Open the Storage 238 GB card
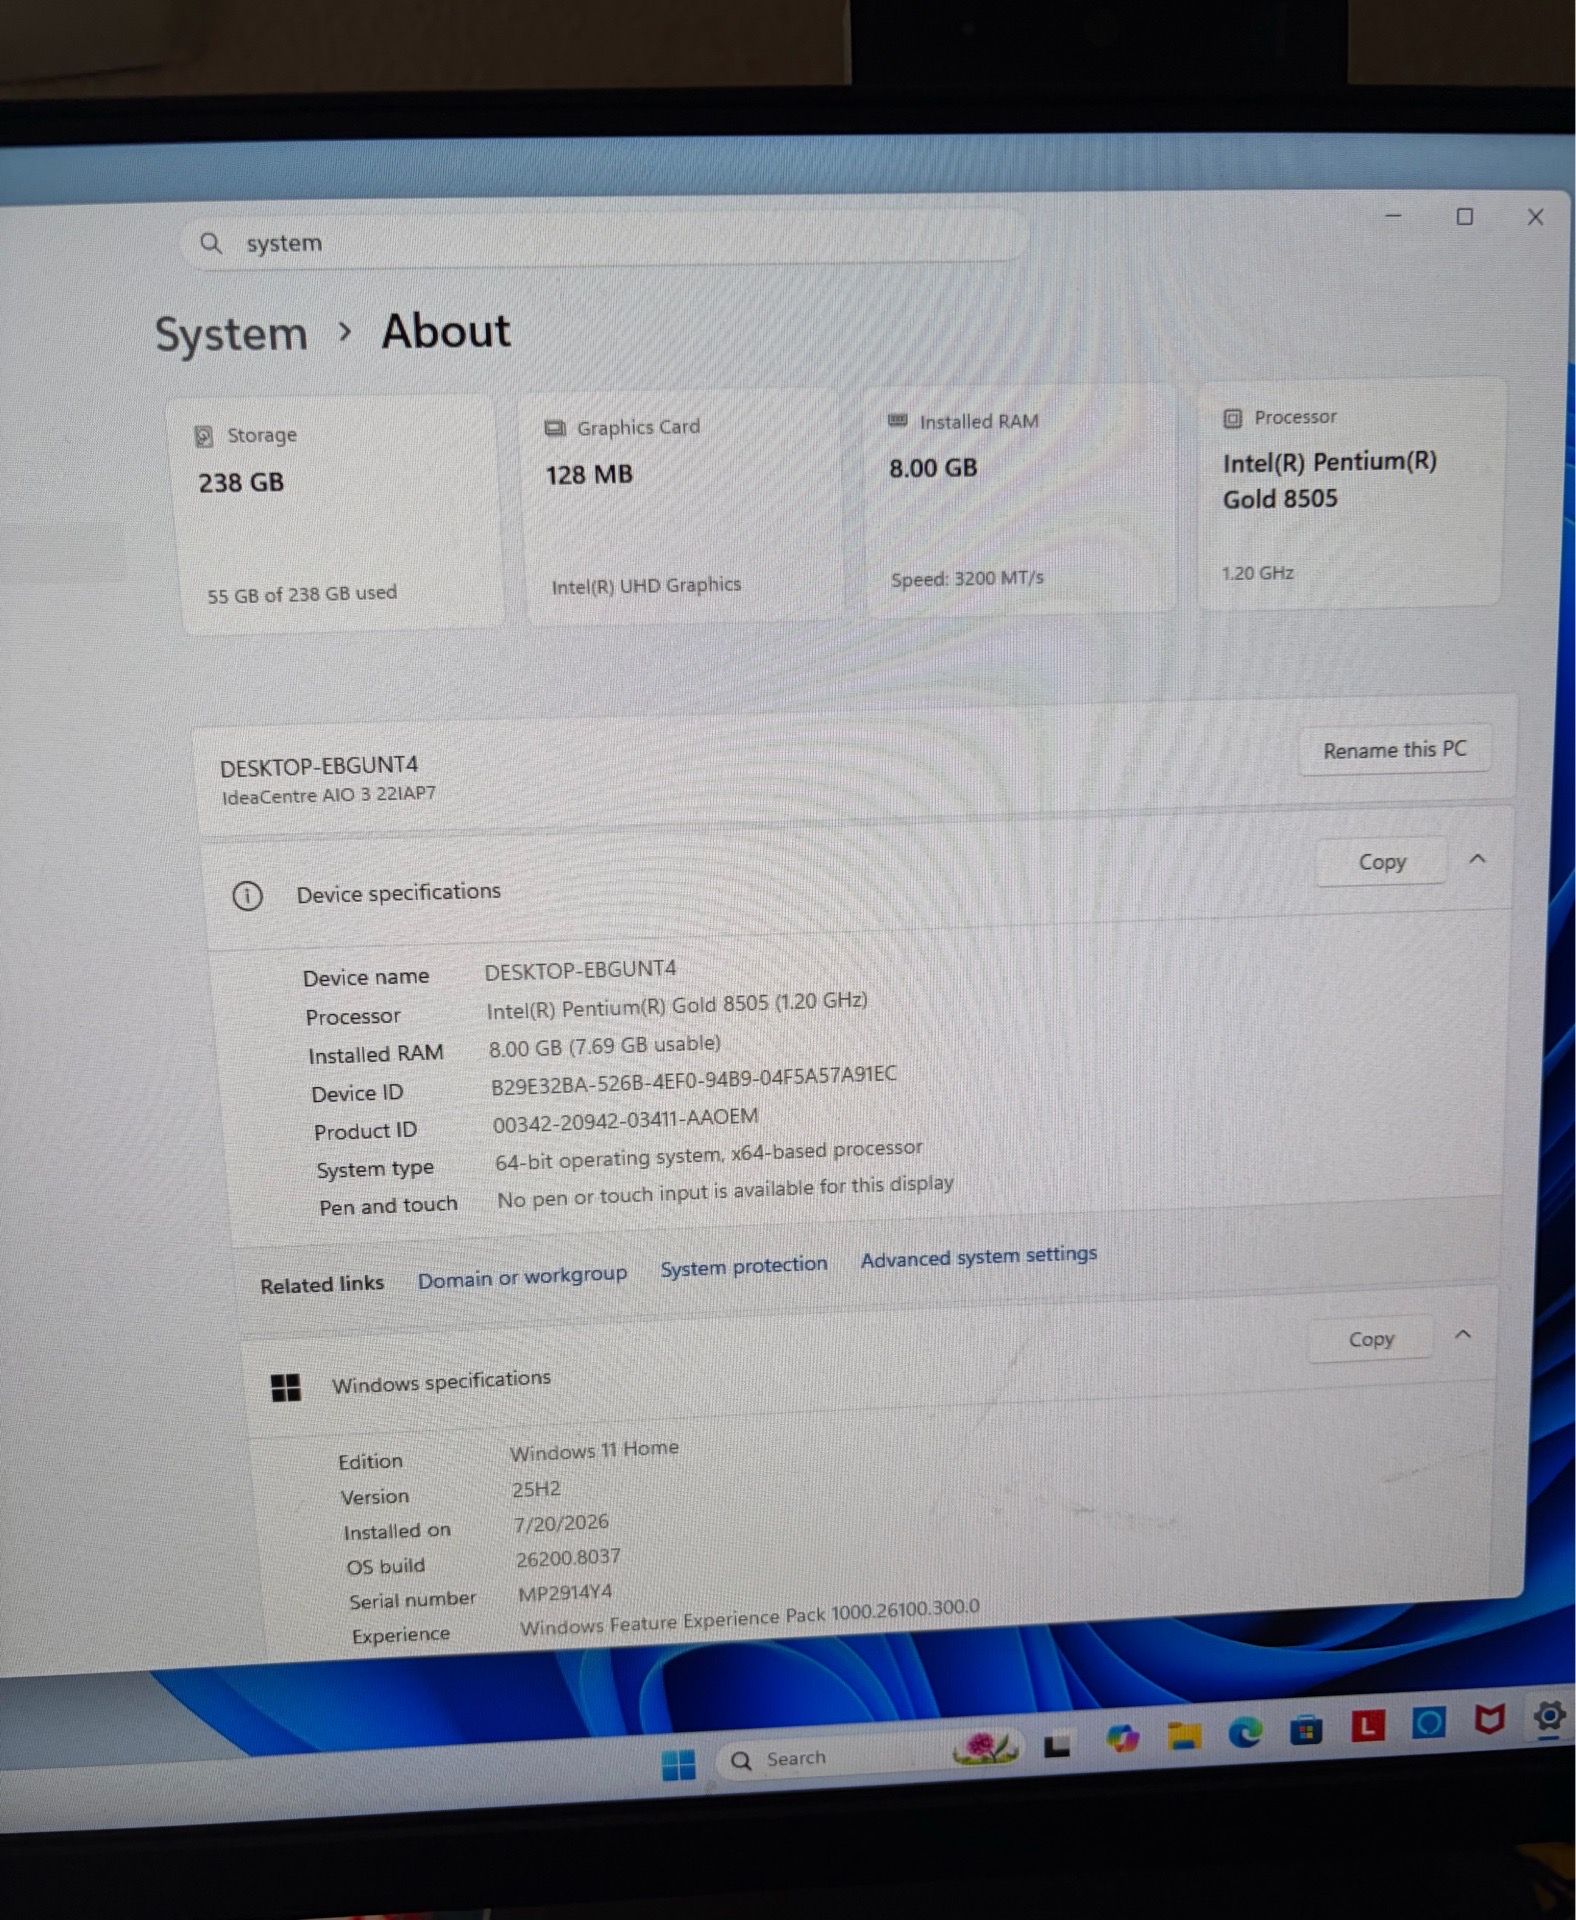The width and height of the screenshot is (1576, 1920). click(338, 513)
